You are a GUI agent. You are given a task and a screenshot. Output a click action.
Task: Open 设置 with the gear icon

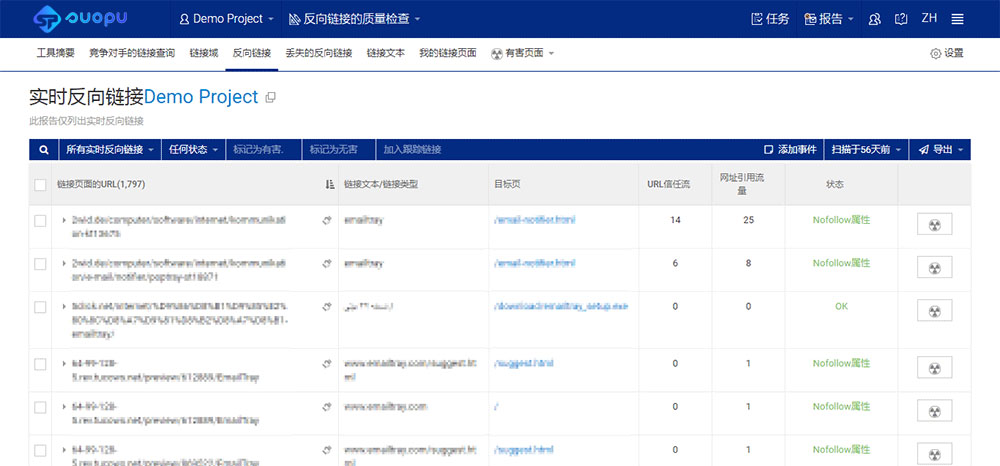pyautogui.click(x=947, y=54)
